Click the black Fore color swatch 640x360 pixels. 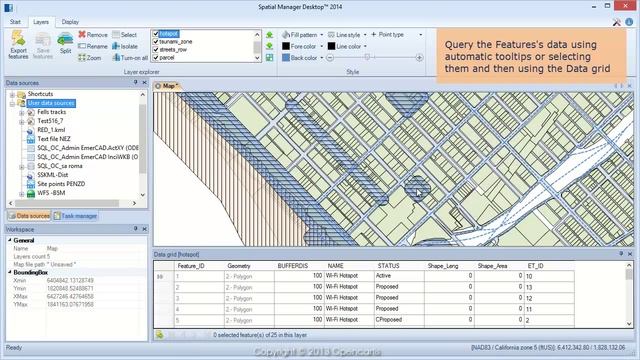(286, 46)
